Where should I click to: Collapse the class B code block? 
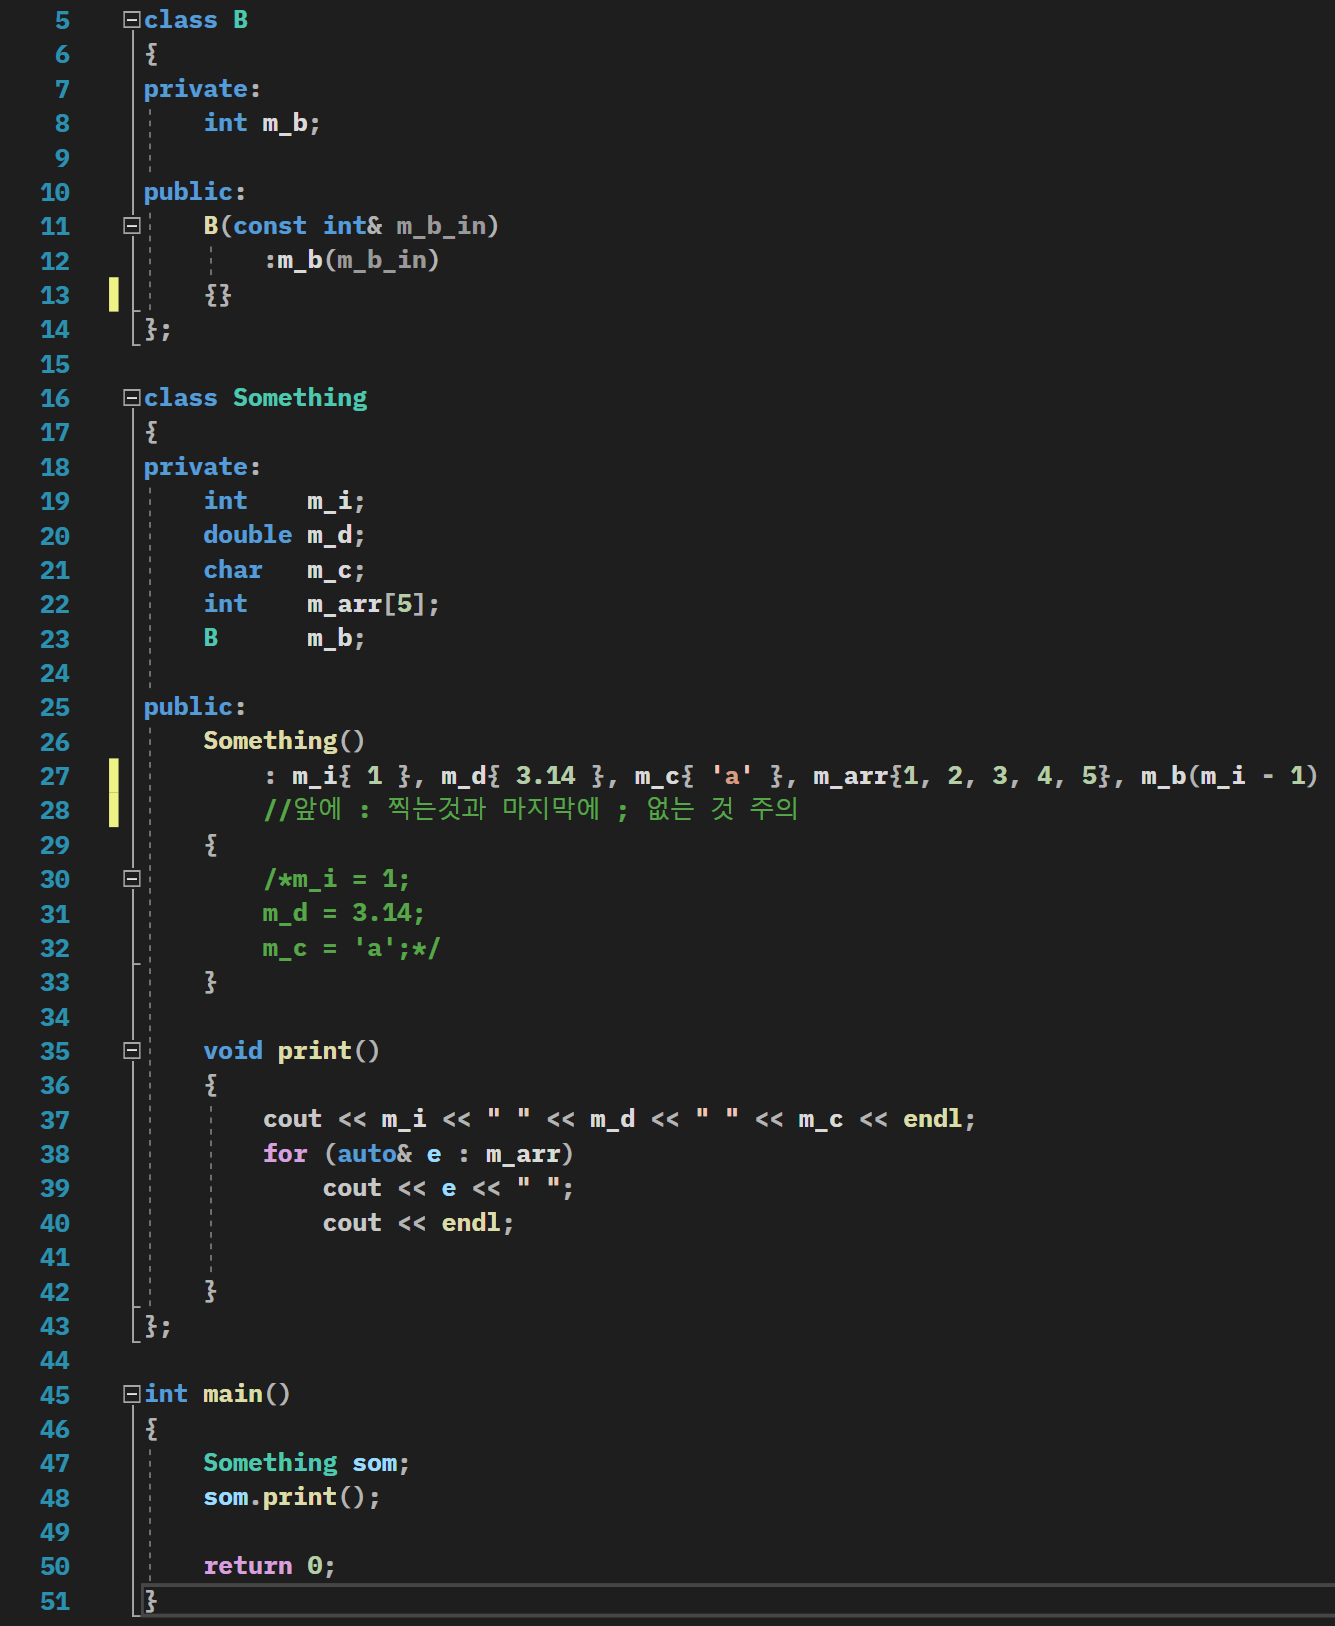[131, 20]
